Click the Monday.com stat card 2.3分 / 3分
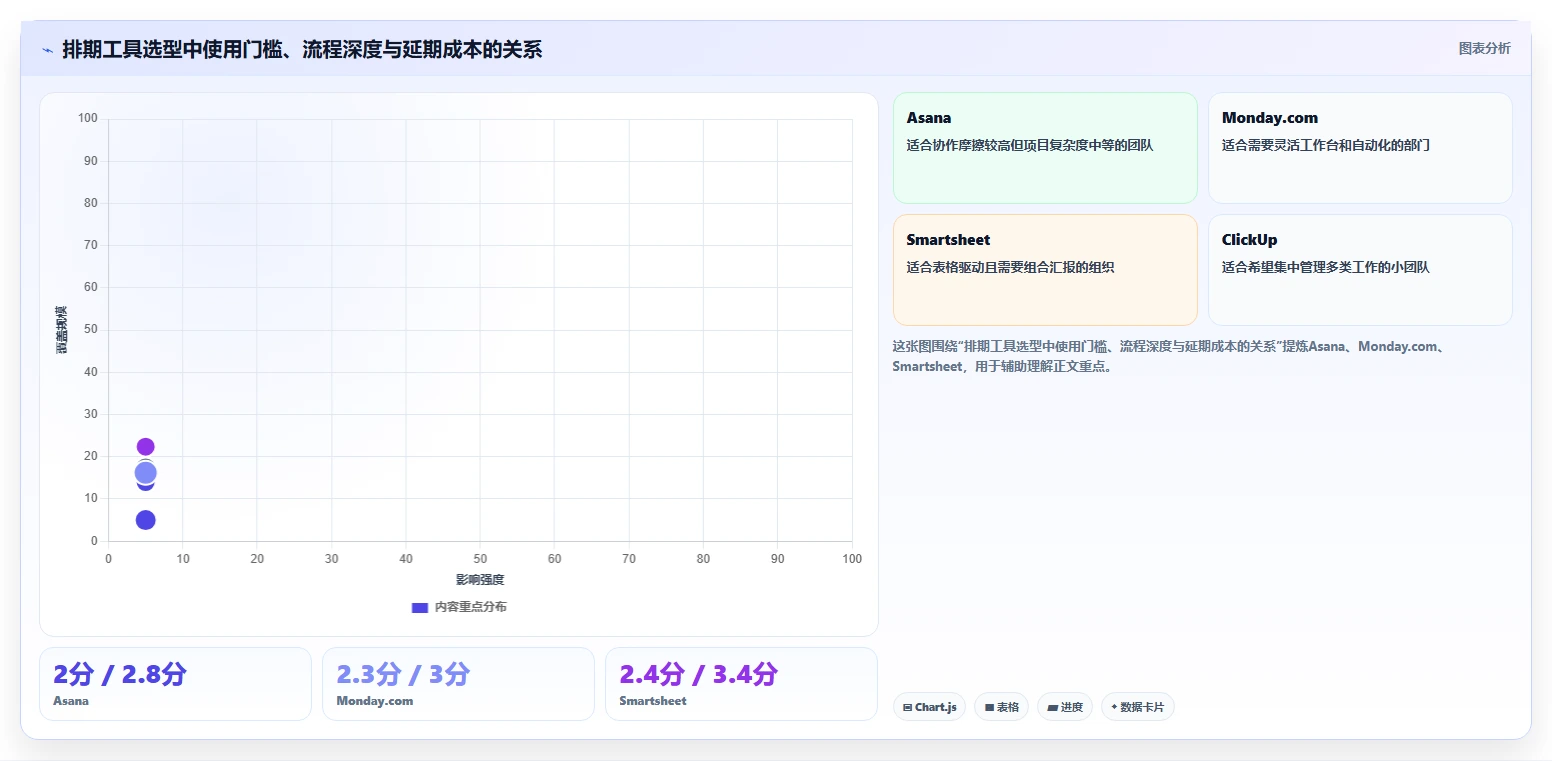This screenshot has height=761, width=1552. pos(458,684)
